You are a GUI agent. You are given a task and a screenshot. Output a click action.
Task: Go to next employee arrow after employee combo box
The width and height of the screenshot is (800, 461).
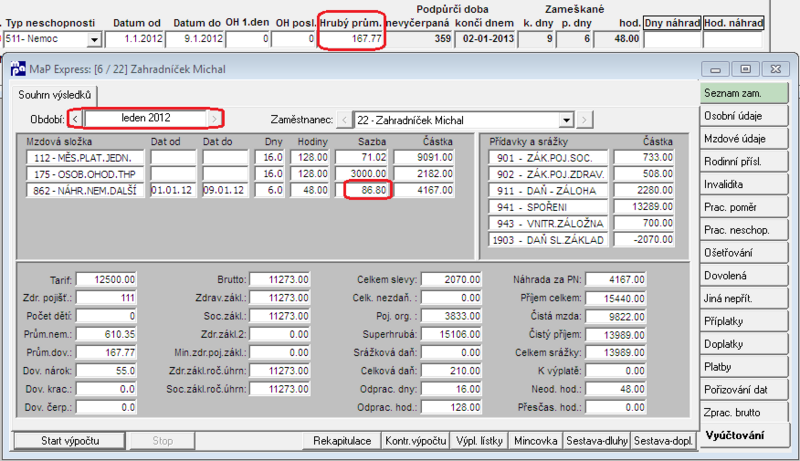click(x=584, y=120)
